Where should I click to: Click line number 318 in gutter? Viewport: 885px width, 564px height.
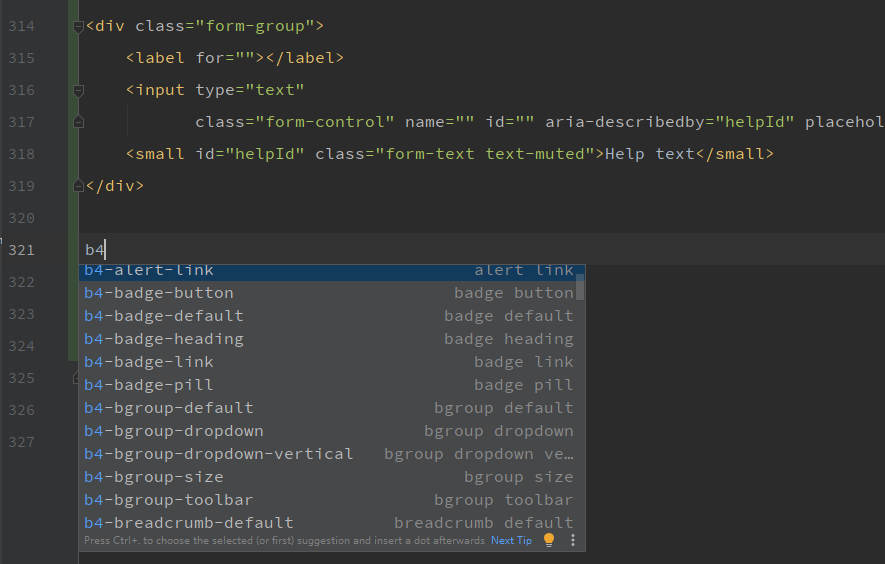point(21,154)
